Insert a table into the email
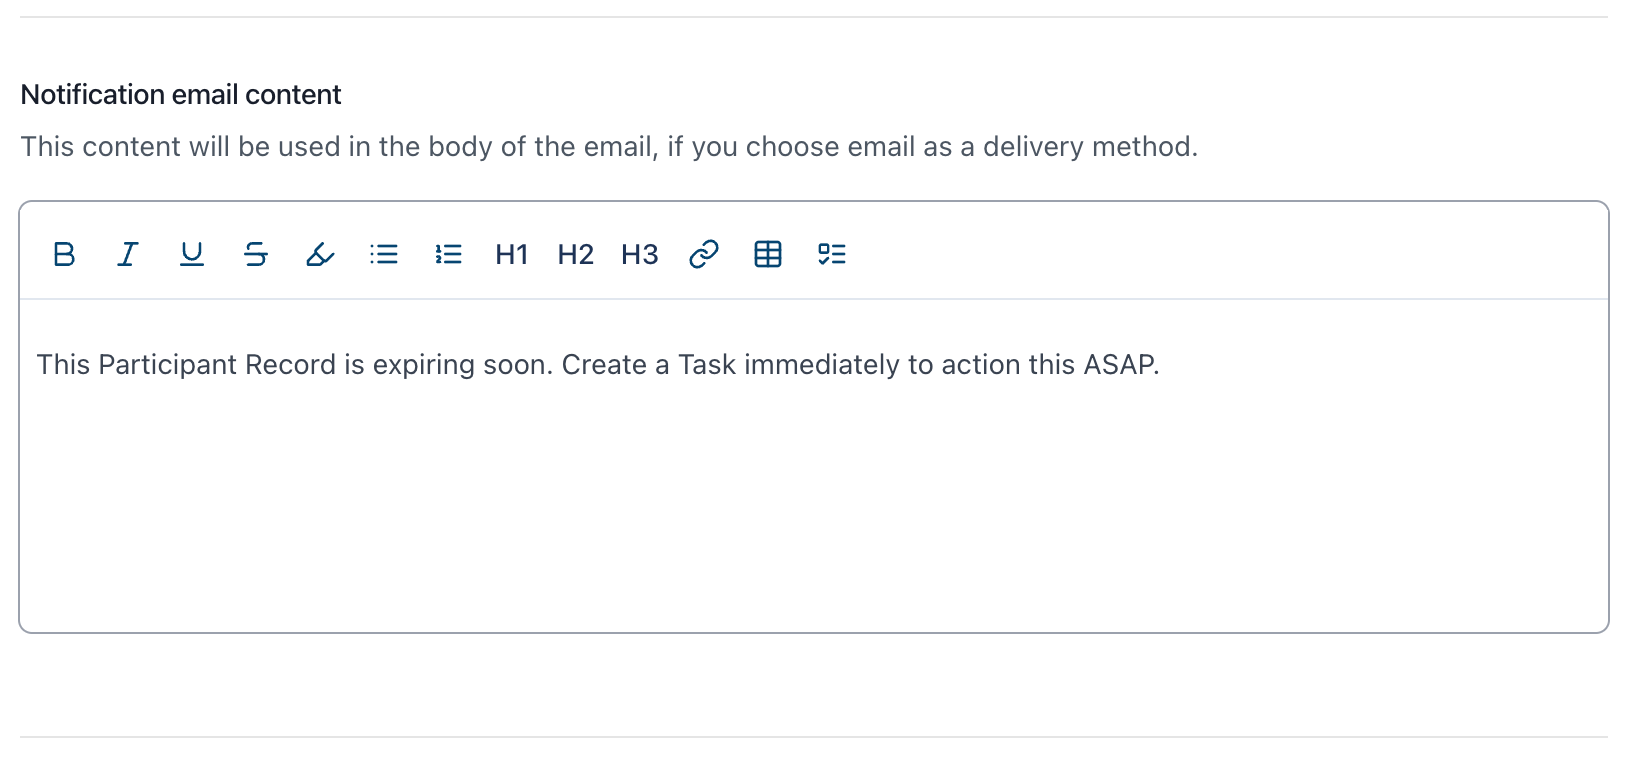The height and width of the screenshot is (764, 1636). tap(768, 254)
